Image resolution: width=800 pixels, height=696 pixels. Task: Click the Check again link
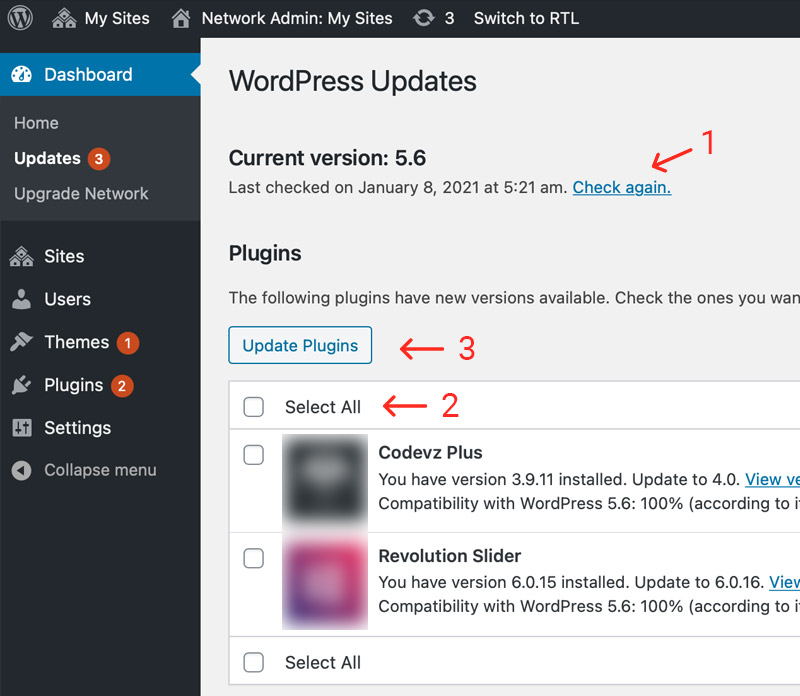[621, 187]
